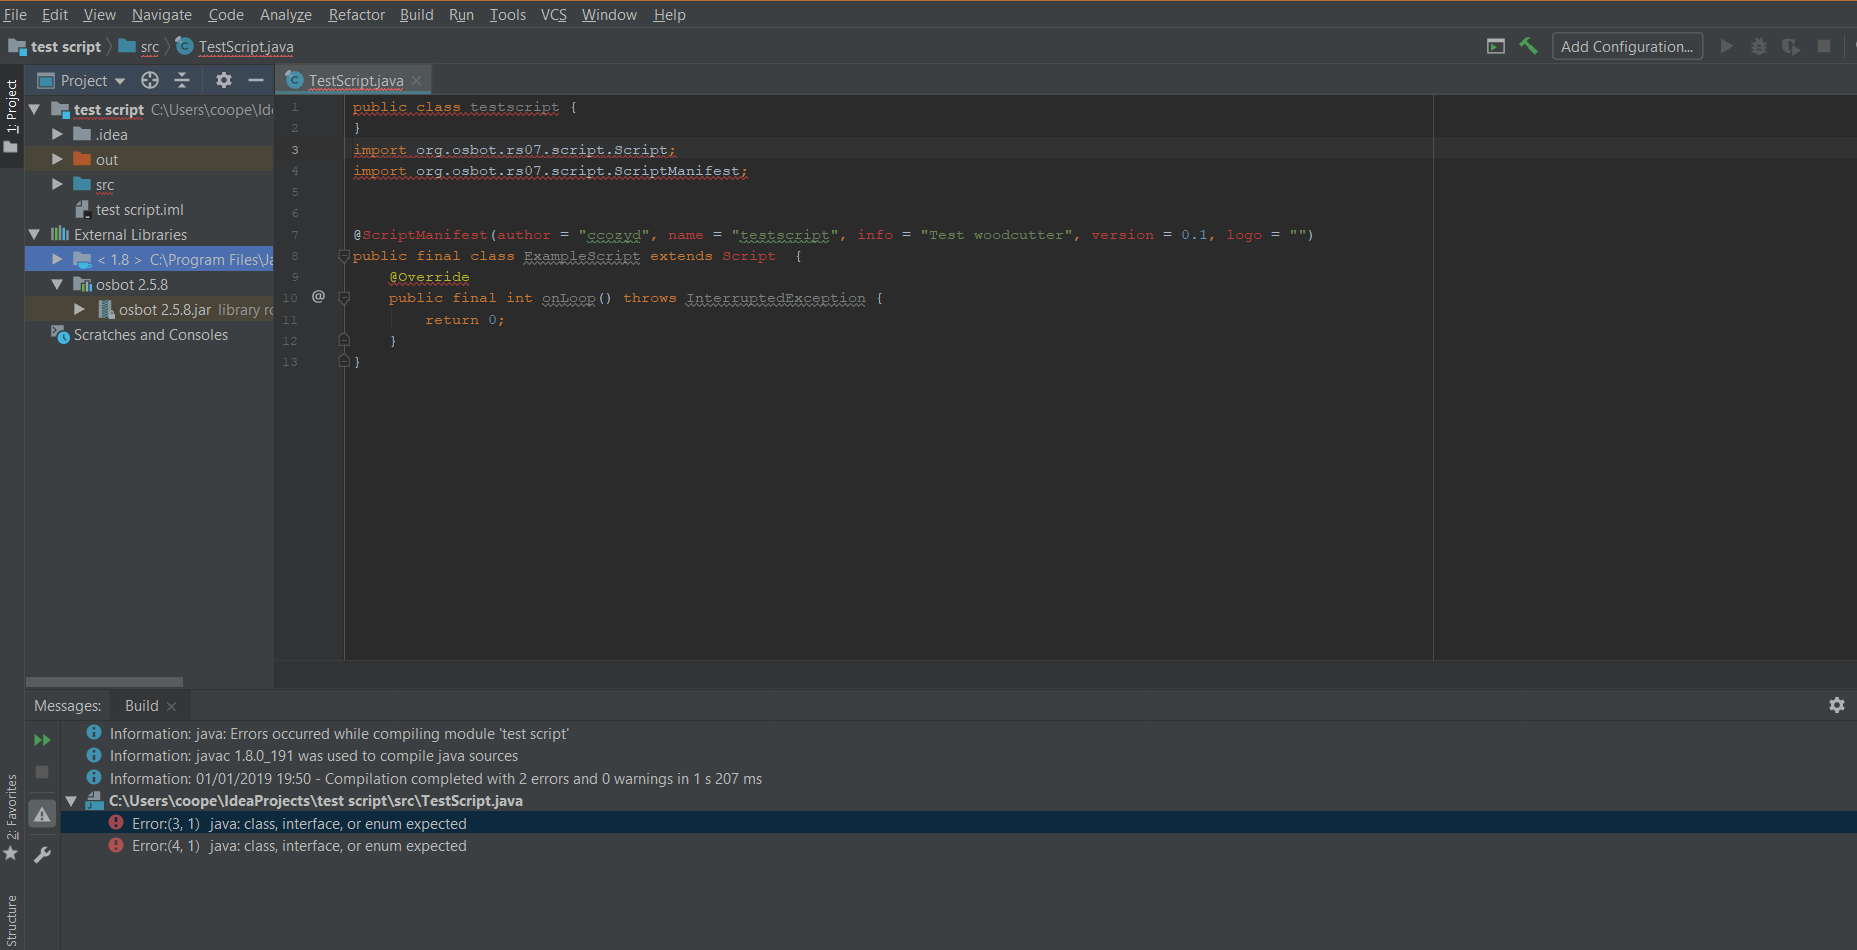1857x950 pixels.
Task: Open the Refactor menu
Action: tap(356, 15)
